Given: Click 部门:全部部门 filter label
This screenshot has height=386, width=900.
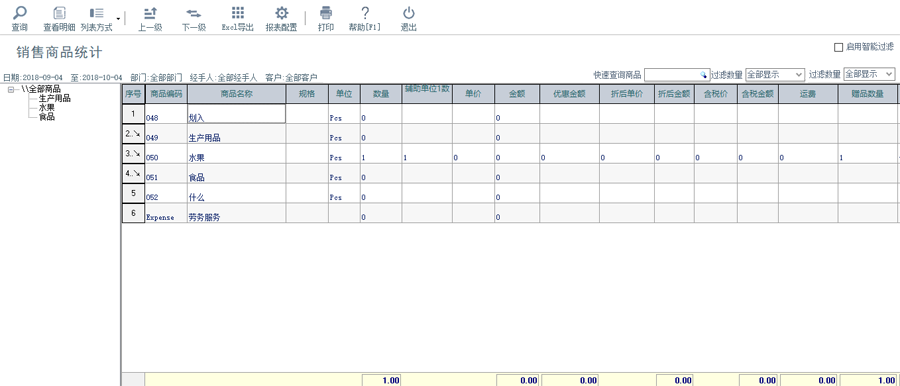Looking at the screenshot, I should (x=157, y=77).
